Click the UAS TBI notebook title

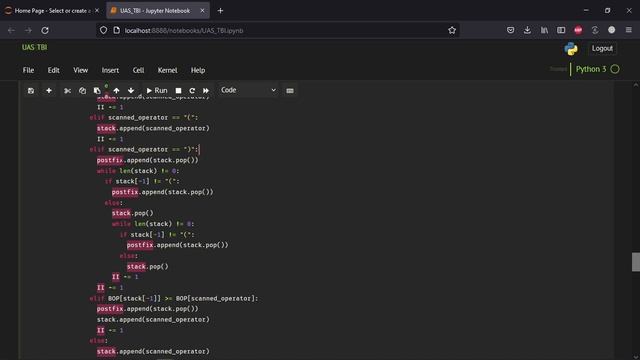pyautogui.click(x=35, y=47)
